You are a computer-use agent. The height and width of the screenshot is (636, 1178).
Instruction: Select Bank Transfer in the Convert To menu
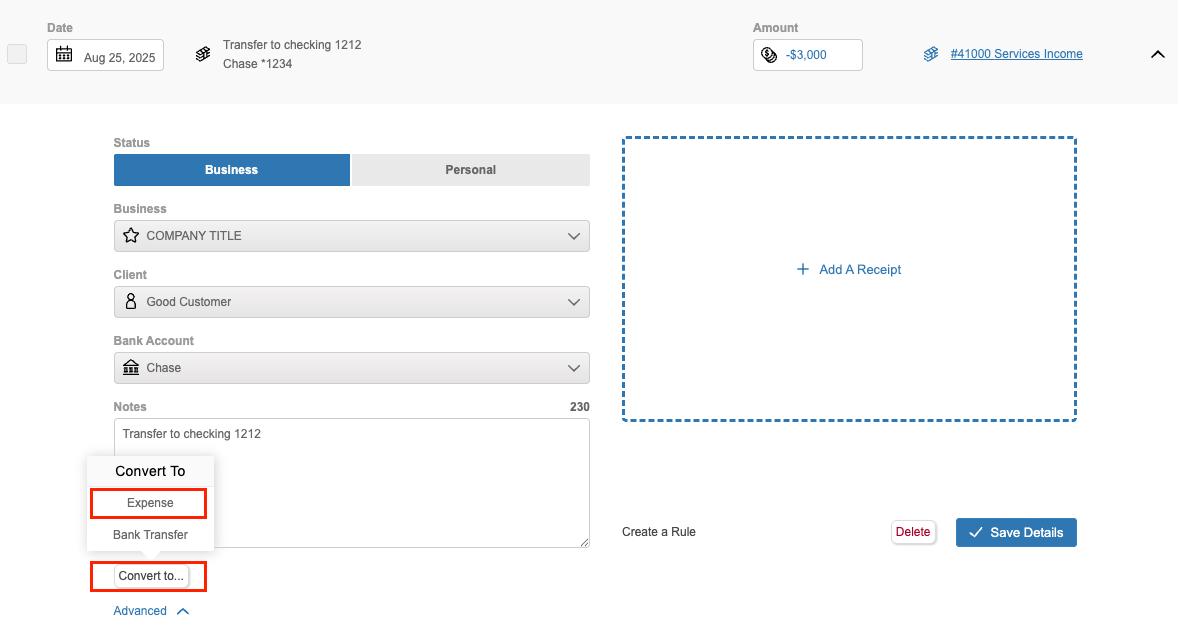click(x=150, y=535)
